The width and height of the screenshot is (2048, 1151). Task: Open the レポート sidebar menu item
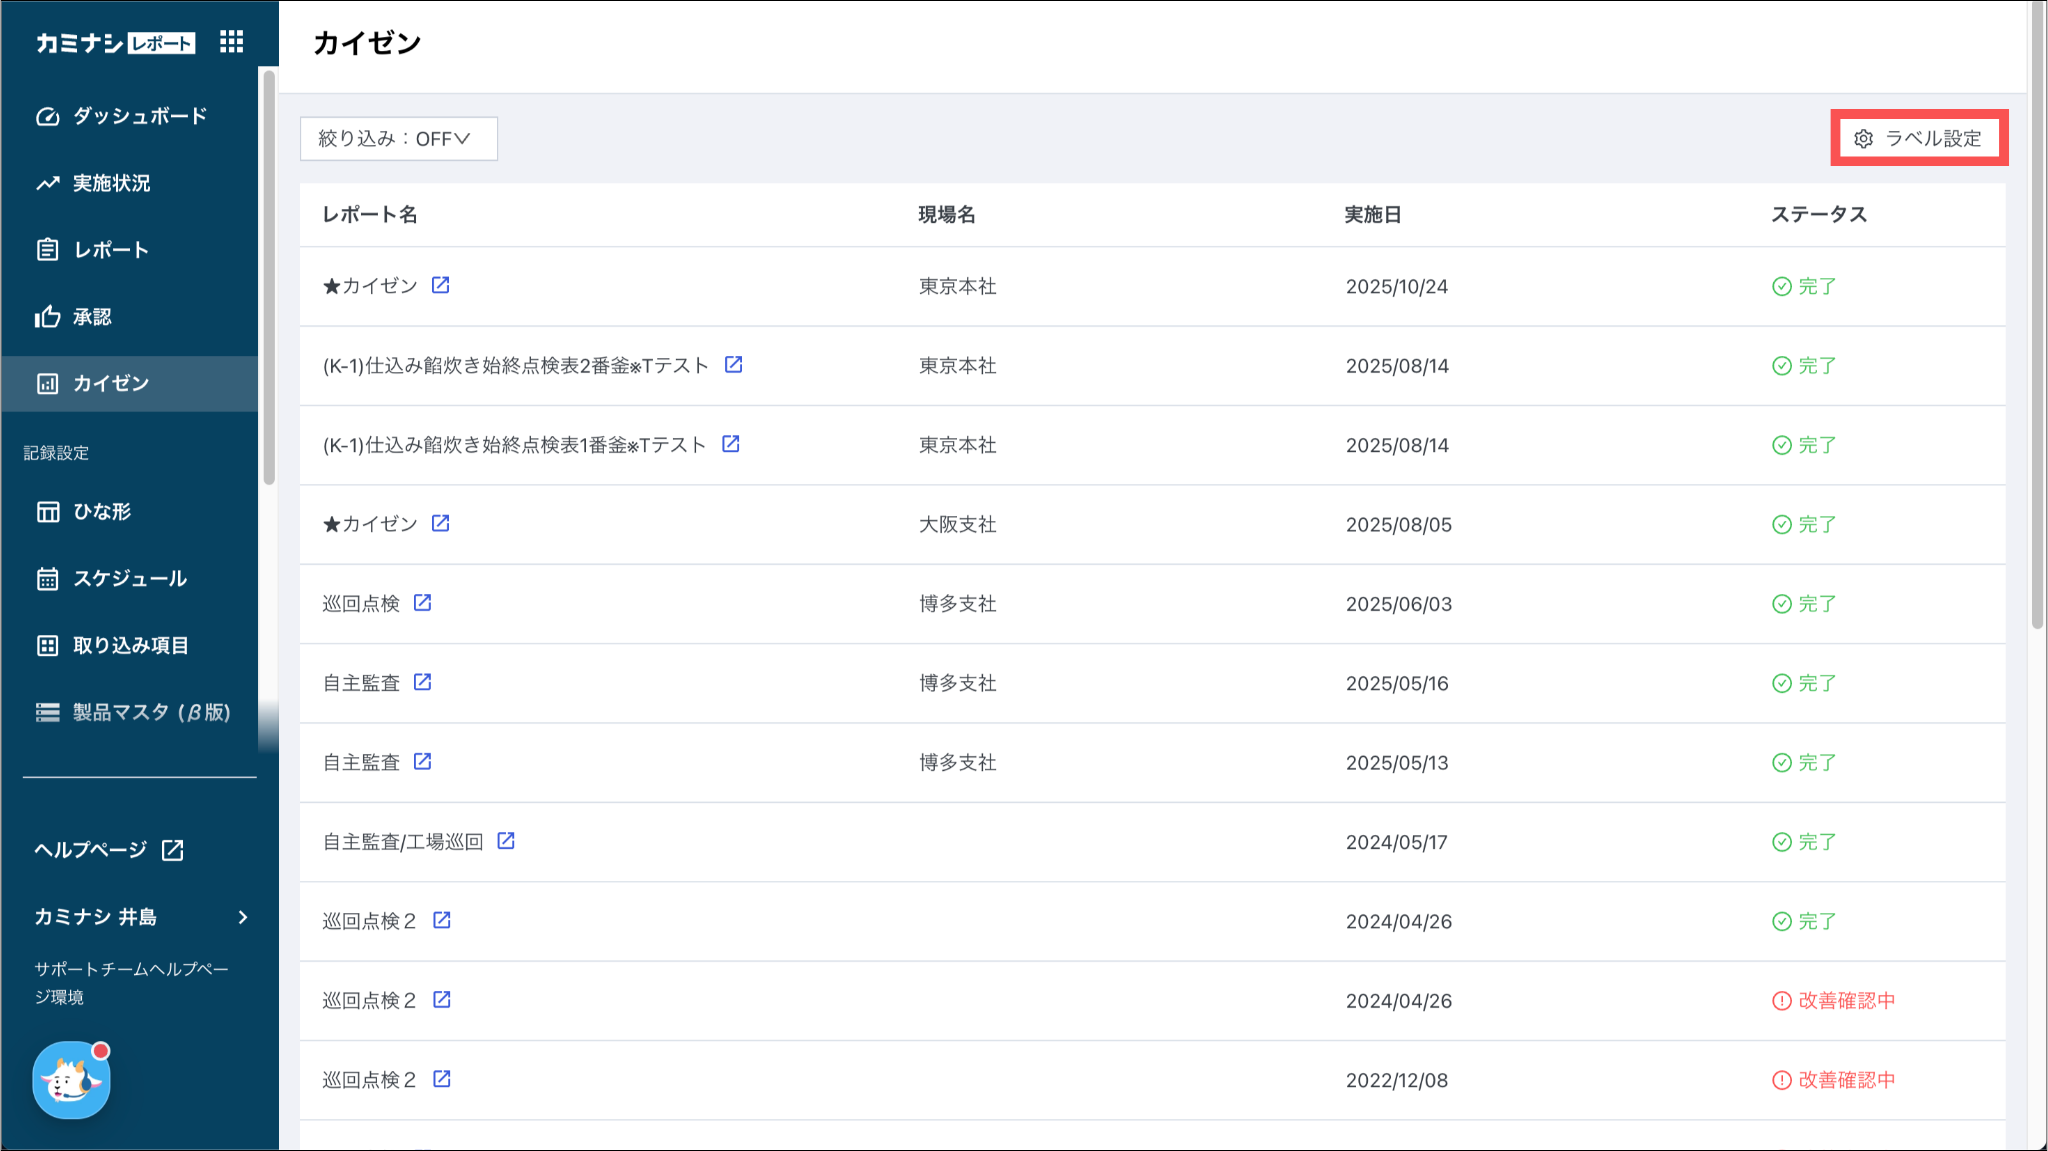click(x=111, y=250)
